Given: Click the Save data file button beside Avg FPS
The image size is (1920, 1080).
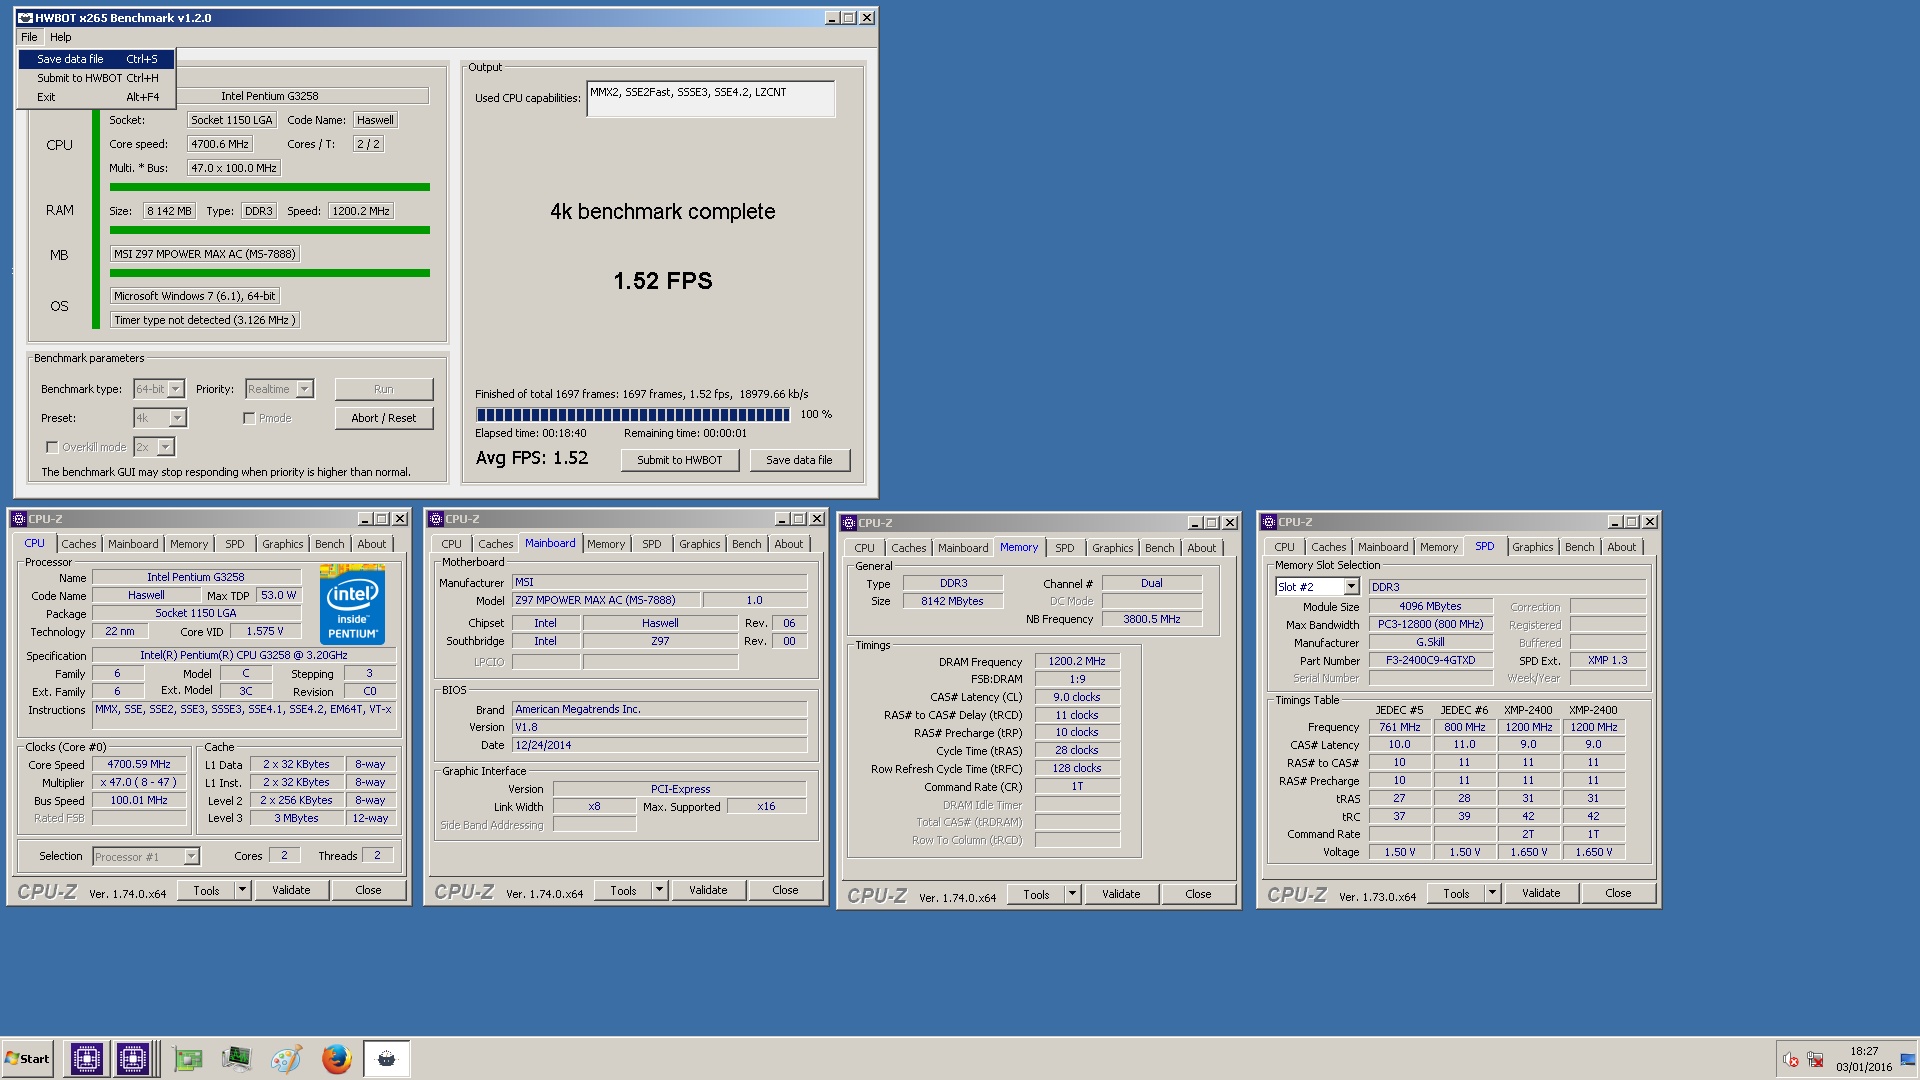Looking at the screenshot, I should point(799,460).
